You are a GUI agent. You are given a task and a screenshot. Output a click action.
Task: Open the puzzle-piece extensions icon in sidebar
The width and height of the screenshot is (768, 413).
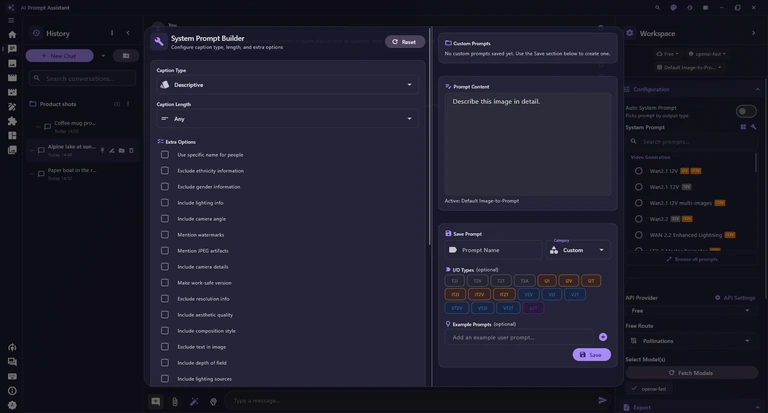coord(12,121)
